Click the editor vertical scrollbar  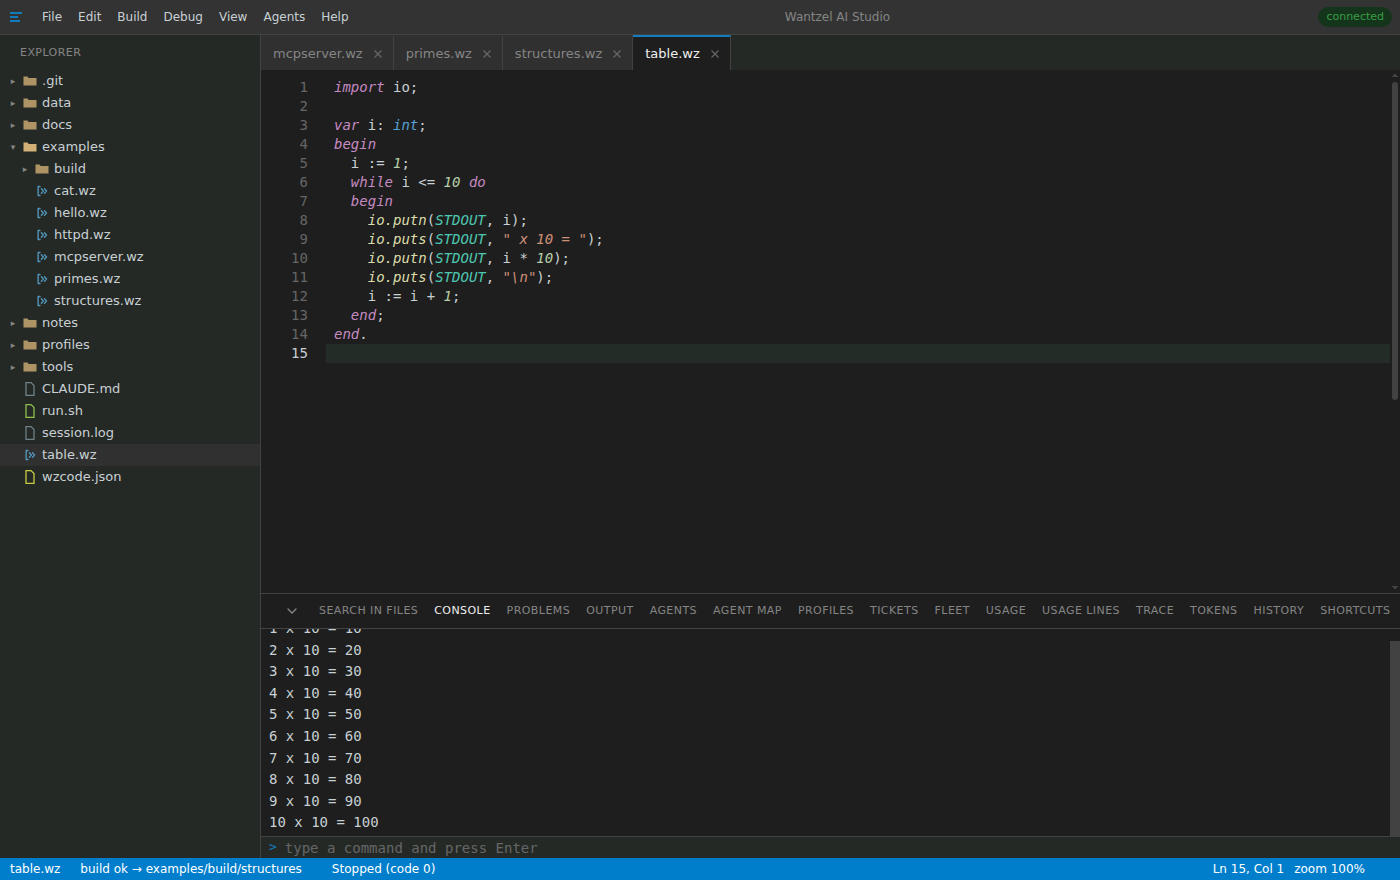pos(1395,240)
